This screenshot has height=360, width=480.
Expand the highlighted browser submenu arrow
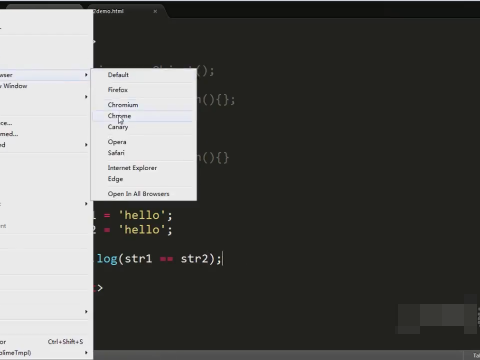click(86, 75)
